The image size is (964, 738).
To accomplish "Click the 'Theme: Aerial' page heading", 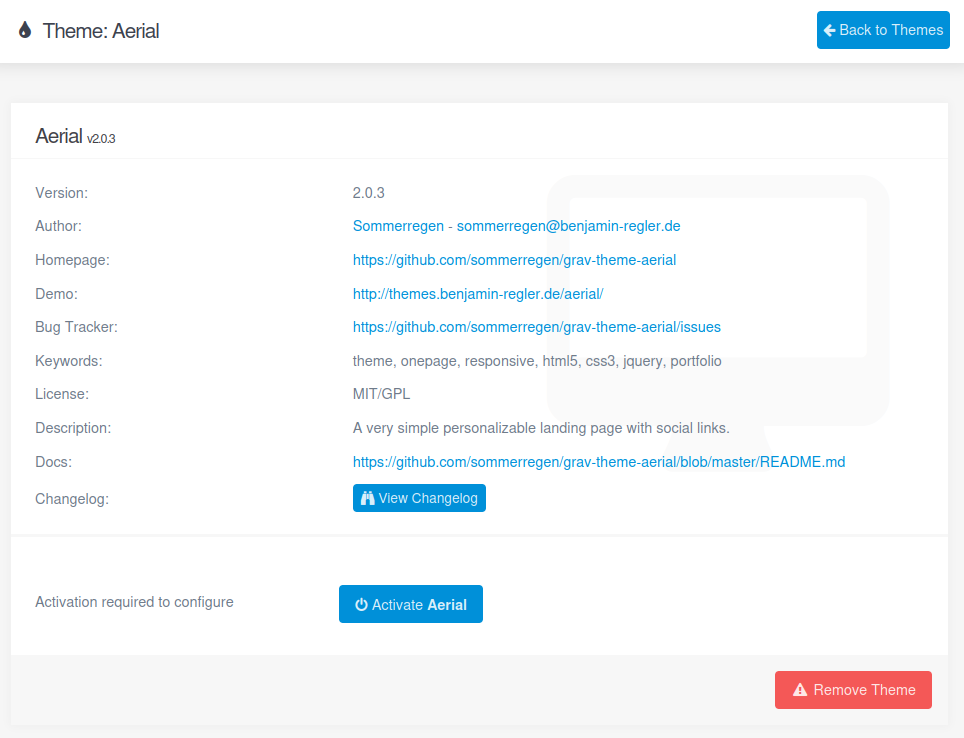I will pyautogui.click(x=101, y=31).
